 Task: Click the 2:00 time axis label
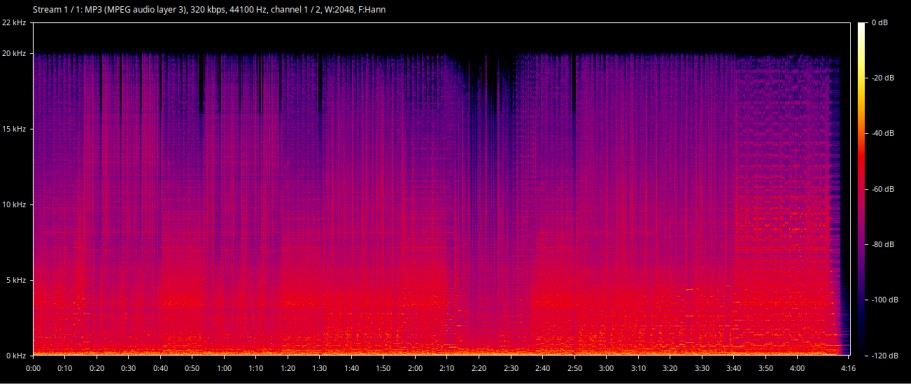[415, 368]
